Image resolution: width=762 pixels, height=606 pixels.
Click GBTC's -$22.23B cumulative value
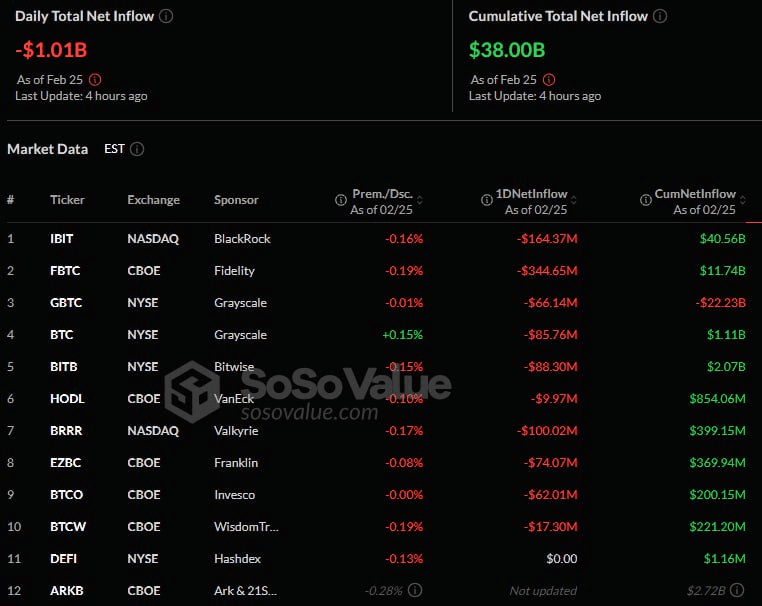720,303
